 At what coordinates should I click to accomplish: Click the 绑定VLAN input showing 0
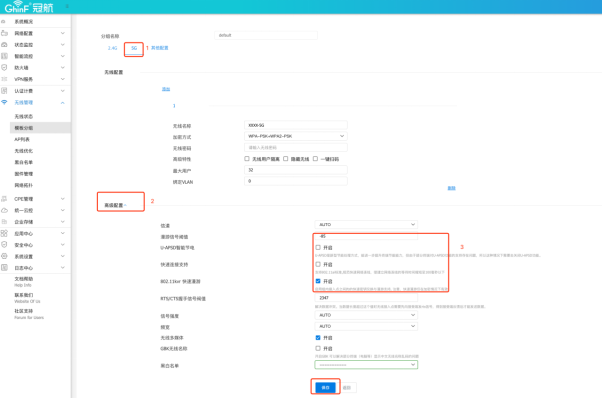(296, 181)
